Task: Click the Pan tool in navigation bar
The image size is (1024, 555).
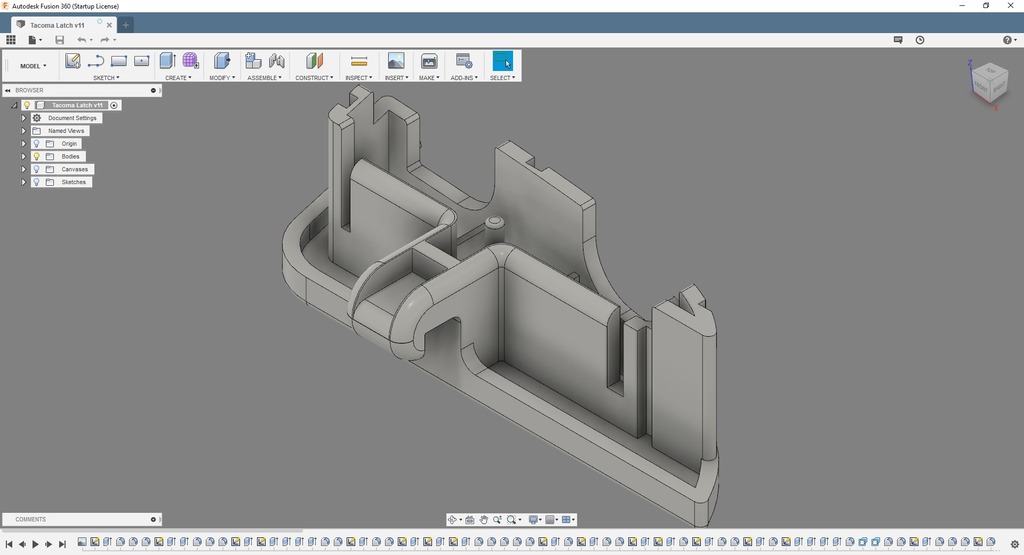Action: [x=484, y=520]
